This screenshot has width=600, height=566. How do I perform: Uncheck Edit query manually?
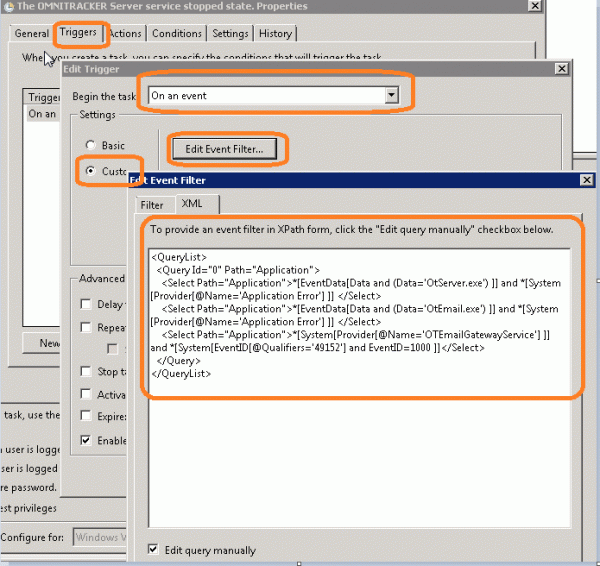153,550
